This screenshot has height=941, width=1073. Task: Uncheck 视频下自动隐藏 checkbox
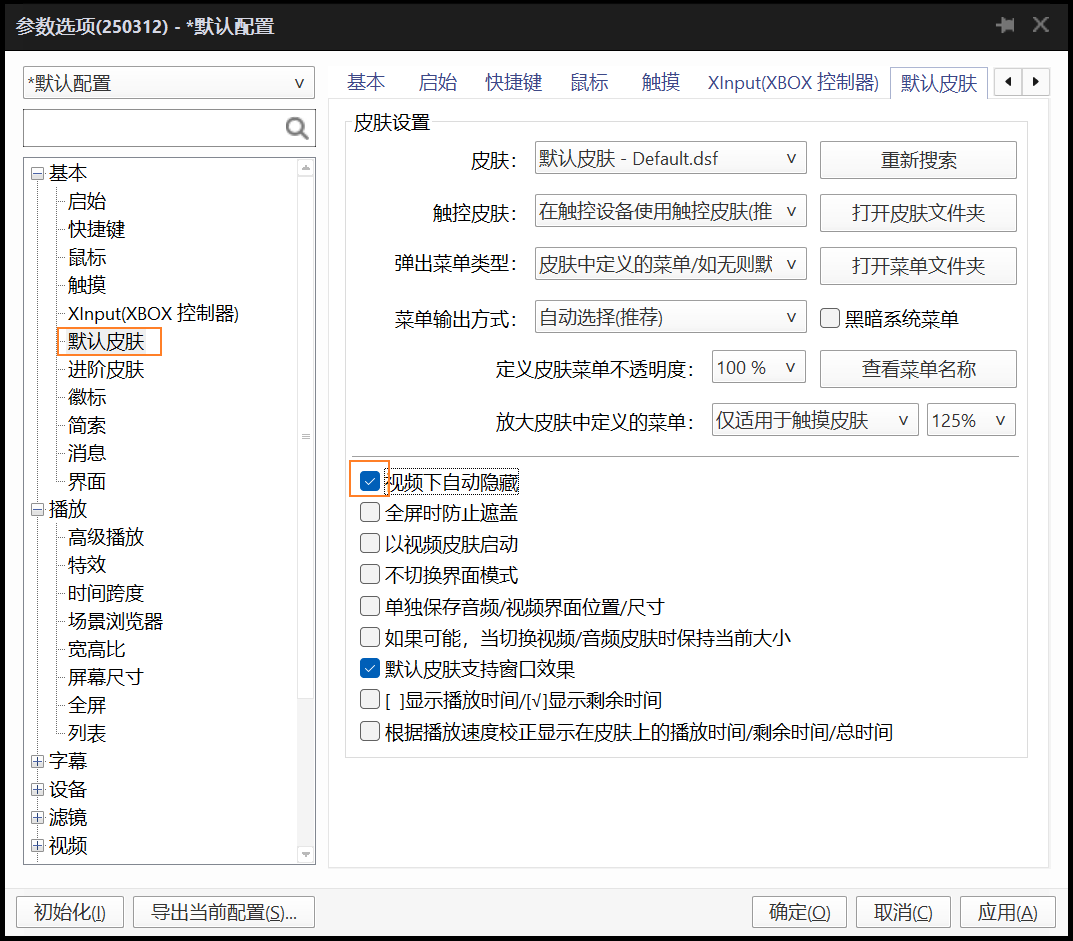tap(370, 482)
